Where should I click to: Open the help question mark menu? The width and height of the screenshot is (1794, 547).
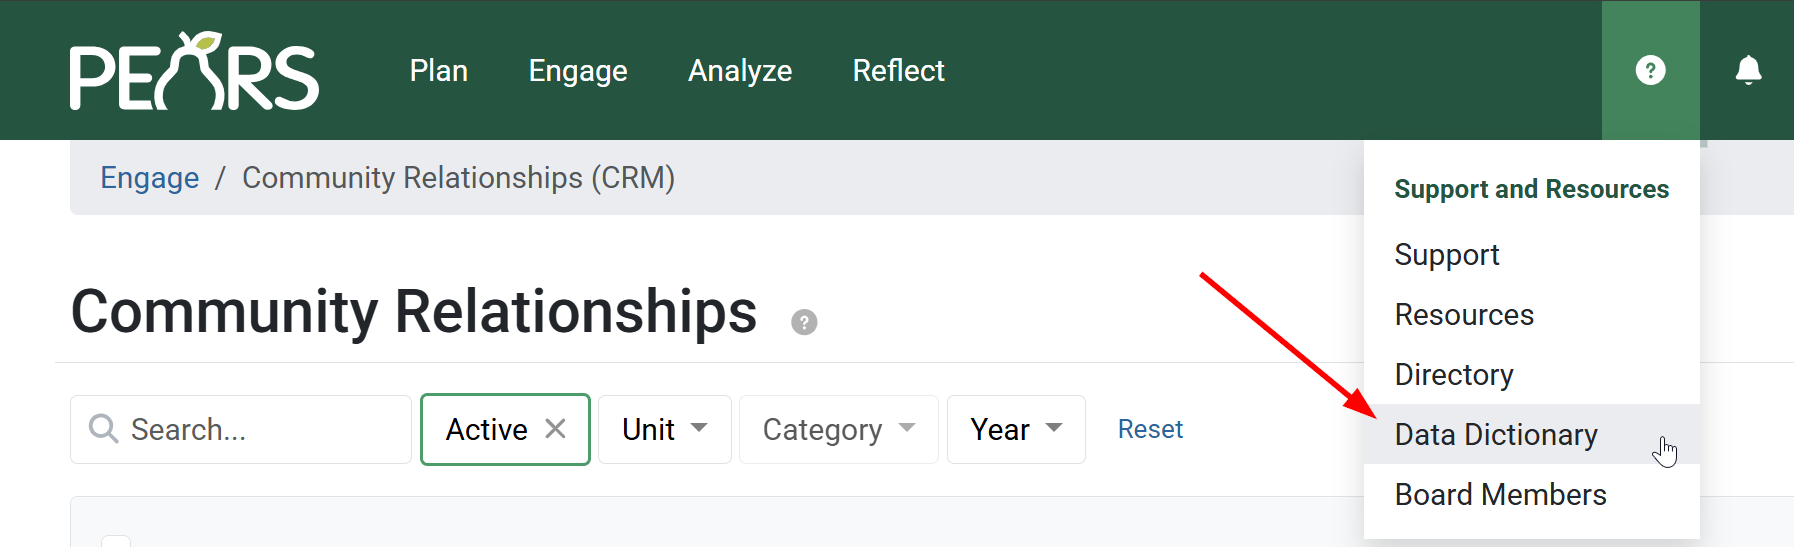tap(1650, 70)
